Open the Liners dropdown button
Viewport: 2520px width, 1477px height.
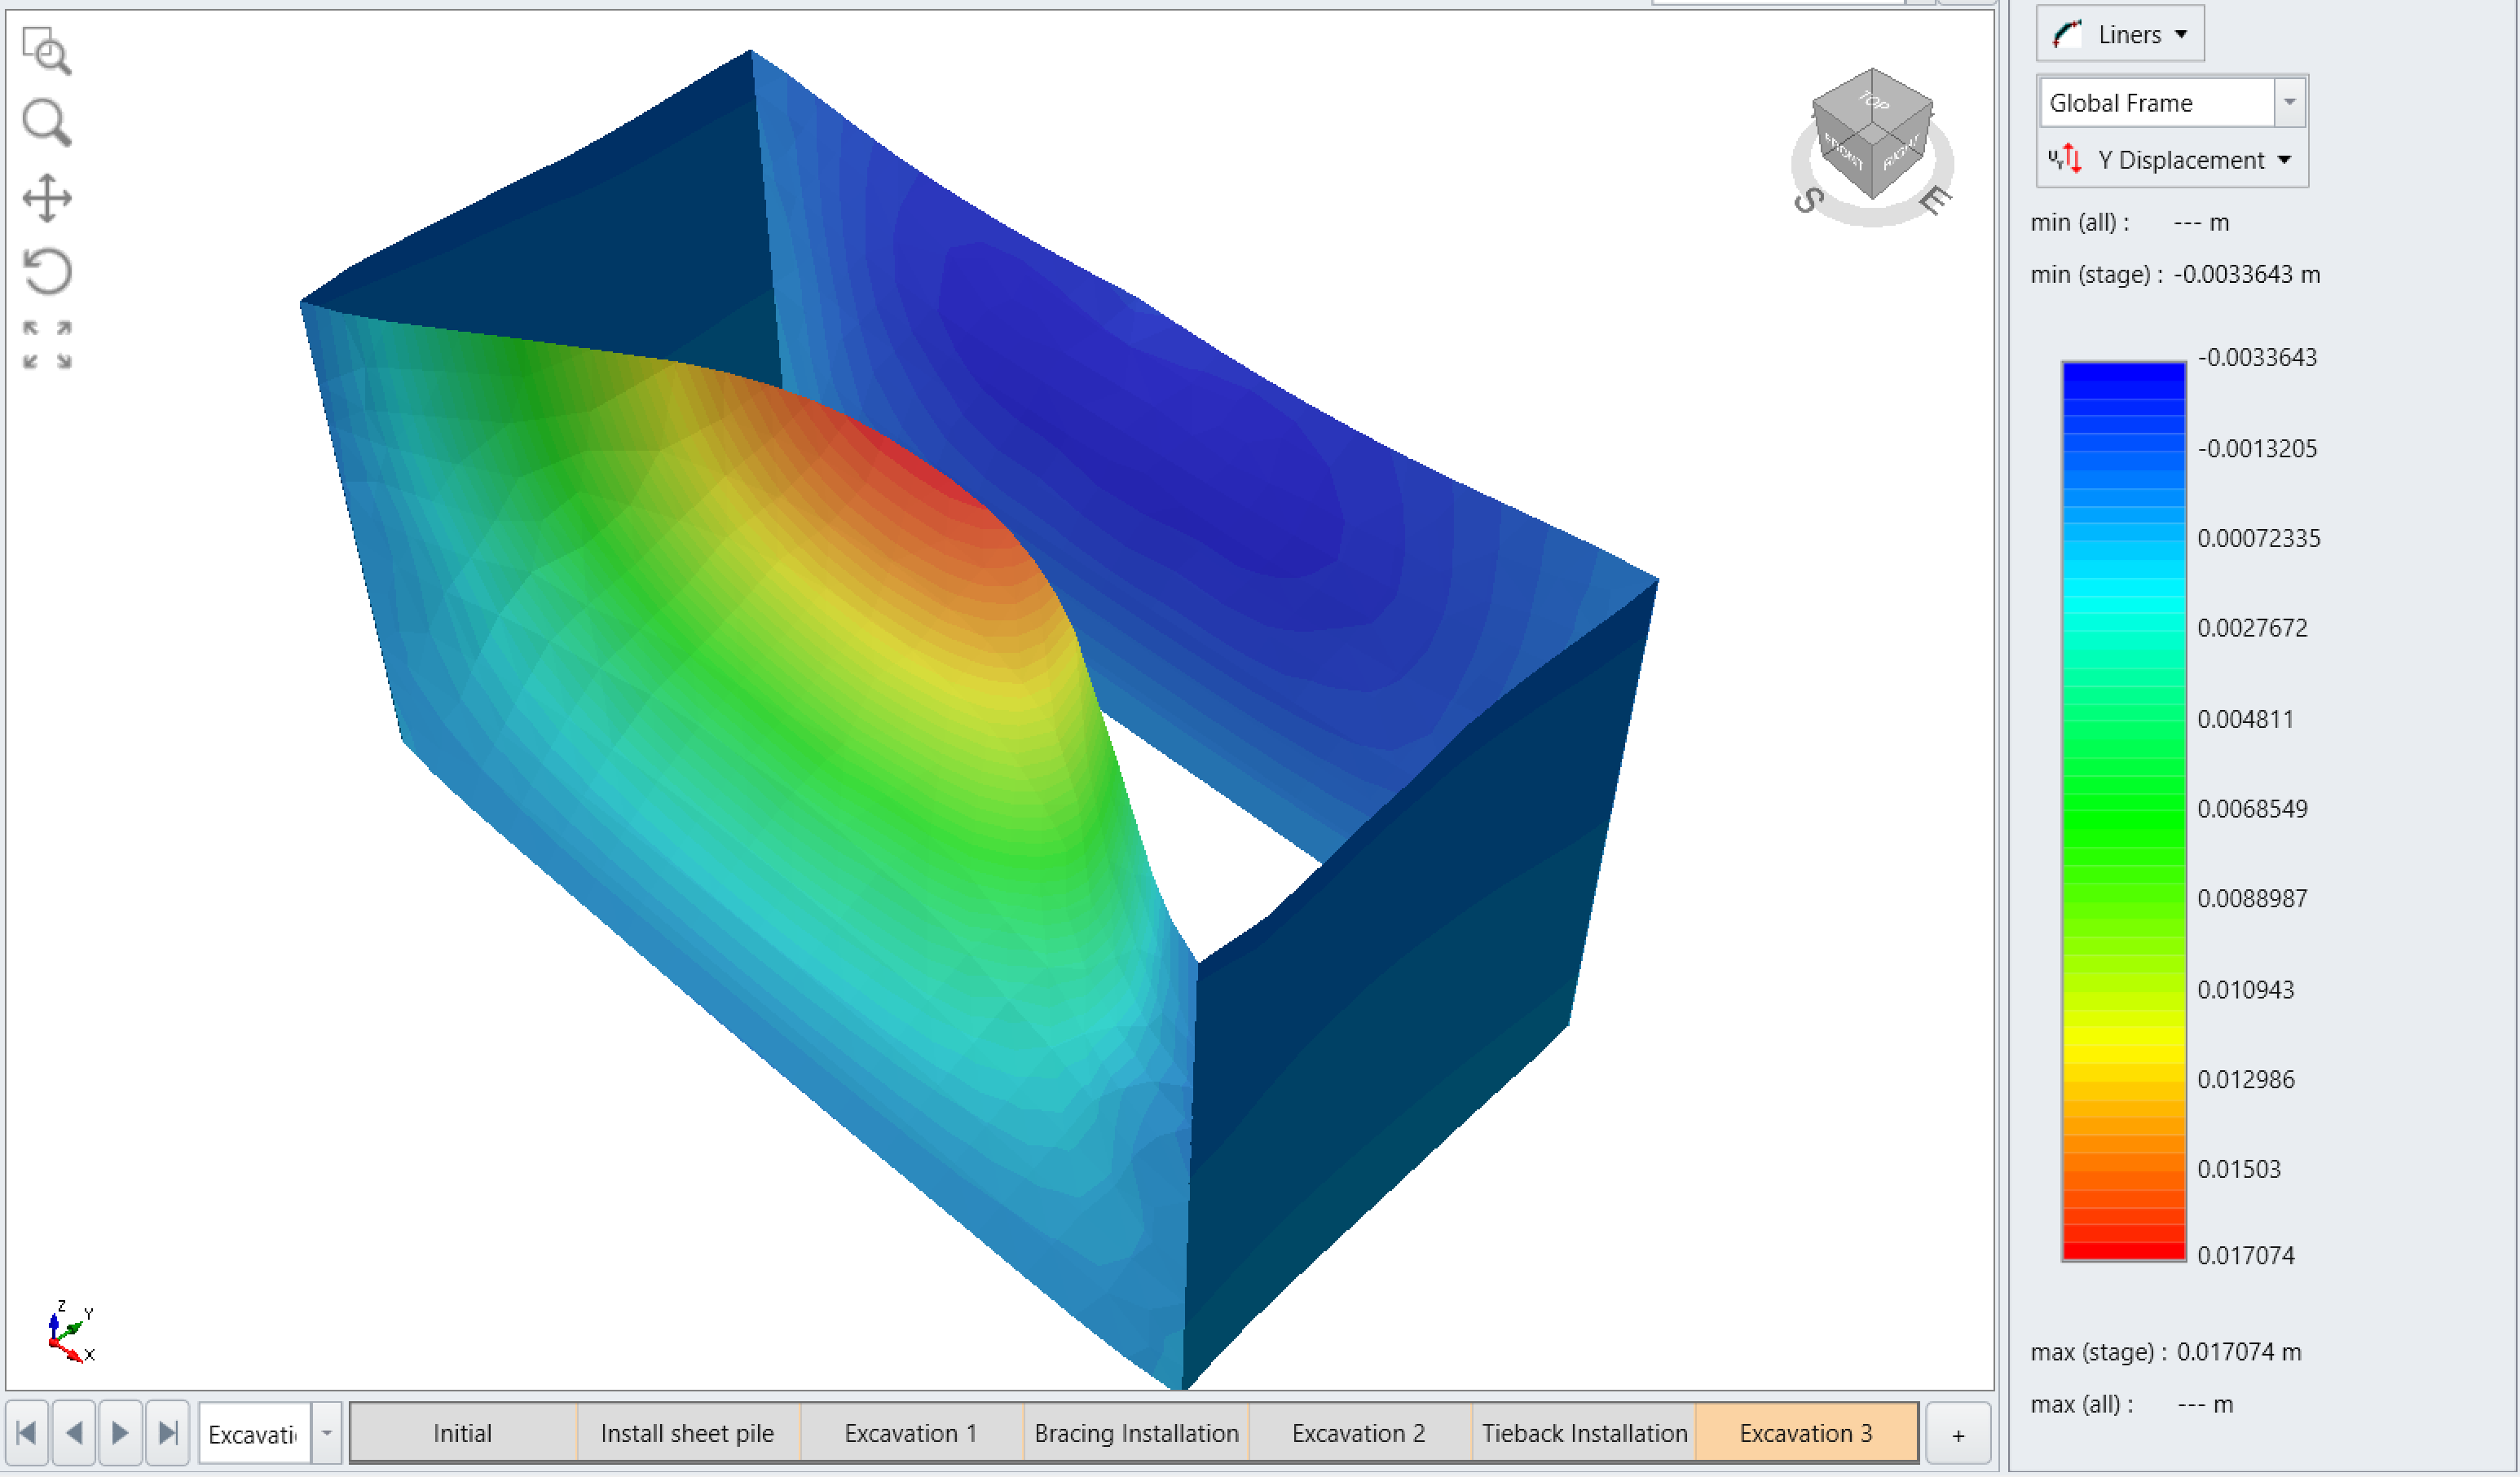tap(2119, 35)
